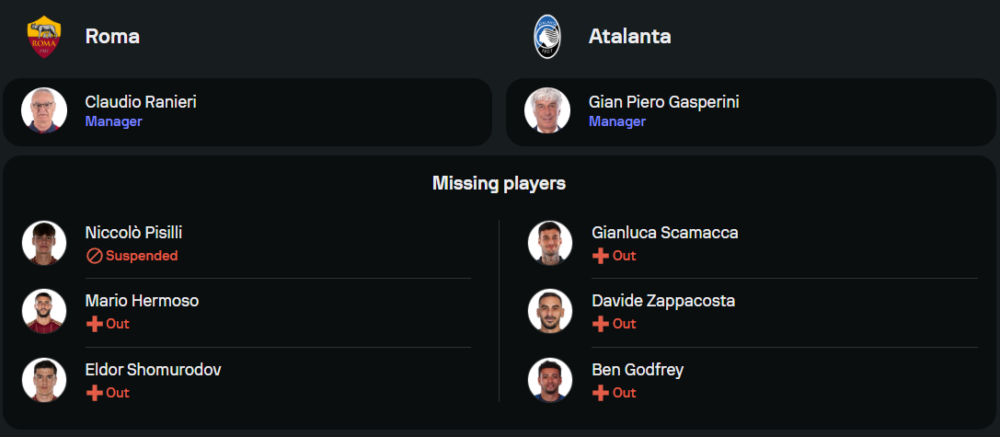The width and height of the screenshot is (1000, 437).
Task: View Gian Piero Gasperini's manager profile
Action: tap(664, 102)
